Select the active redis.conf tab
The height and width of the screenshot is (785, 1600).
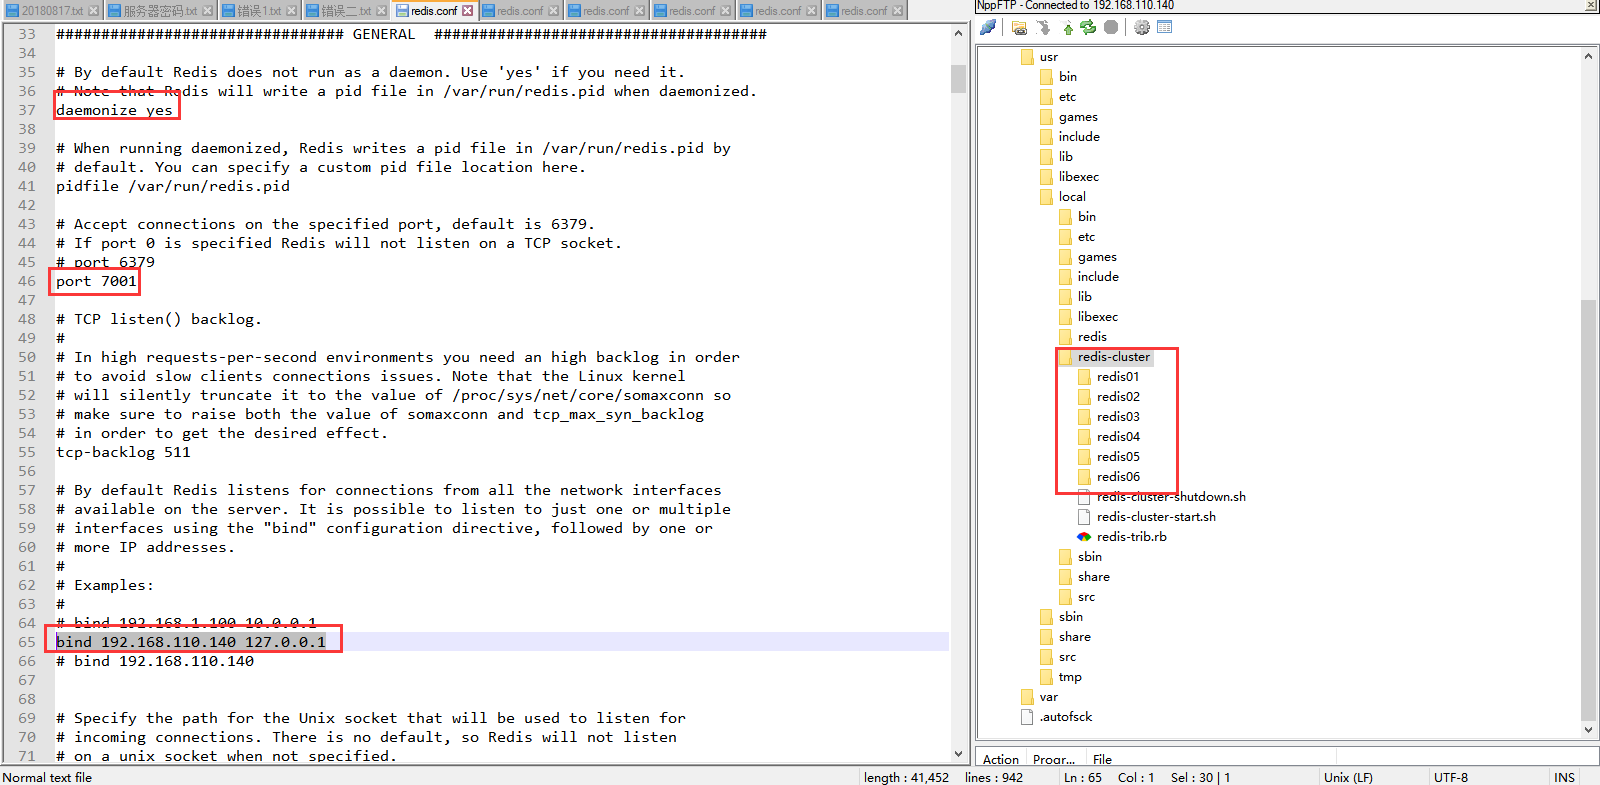434,10
